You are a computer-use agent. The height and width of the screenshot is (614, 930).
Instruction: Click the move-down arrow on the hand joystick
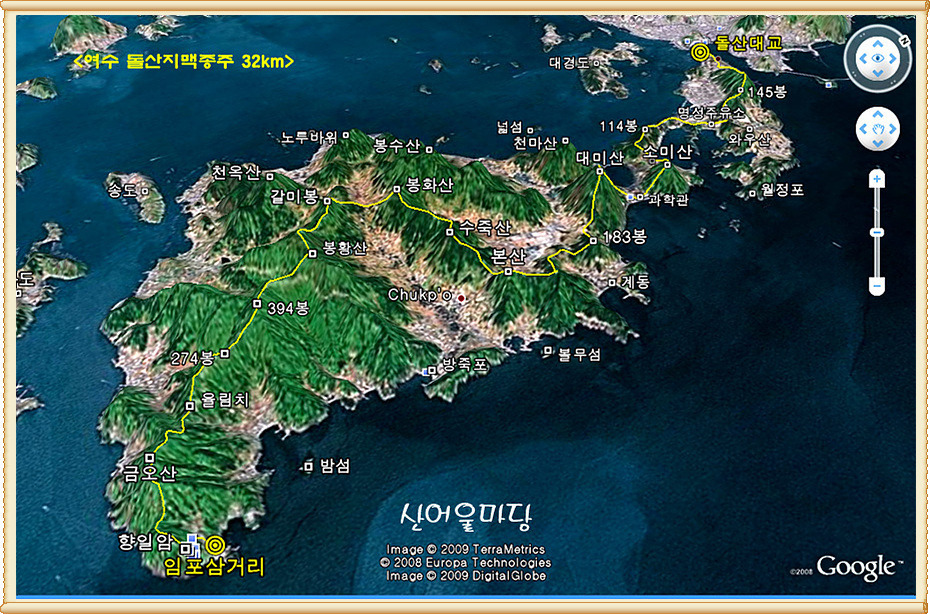click(x=878, y=143)
